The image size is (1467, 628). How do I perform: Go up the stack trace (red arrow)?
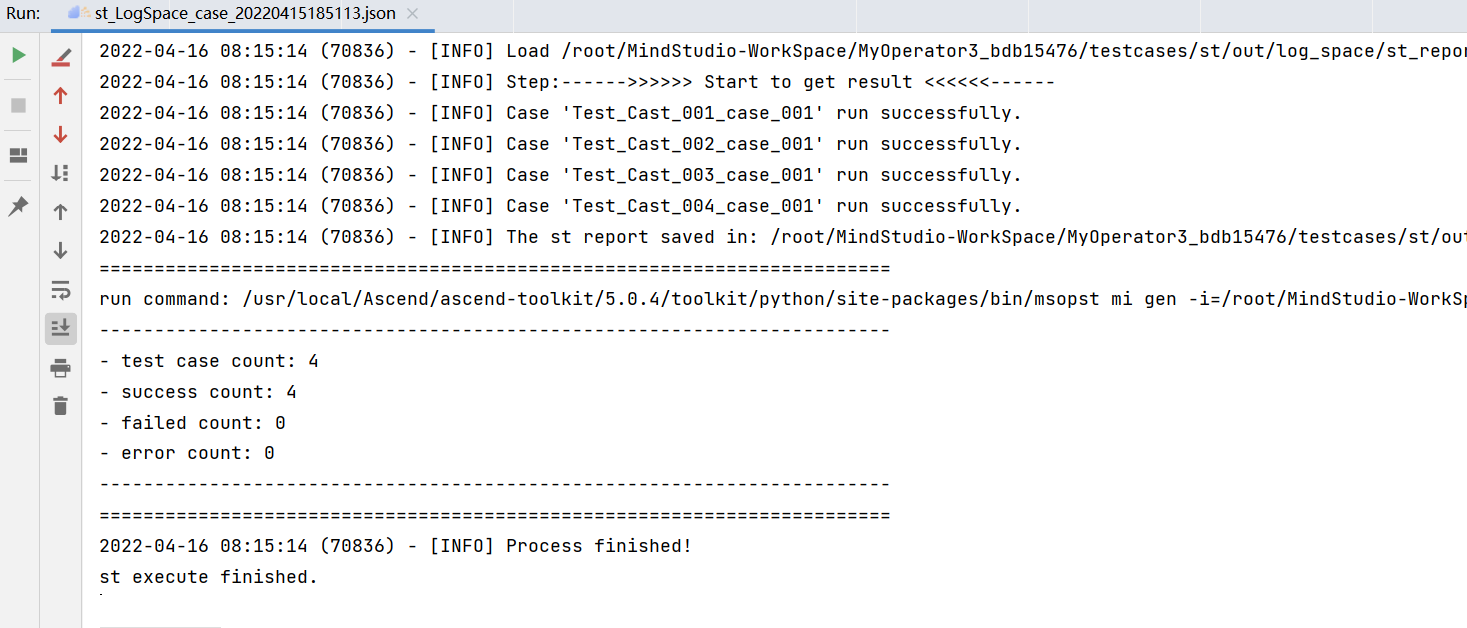pyautogui.click(x=61, y=96)
